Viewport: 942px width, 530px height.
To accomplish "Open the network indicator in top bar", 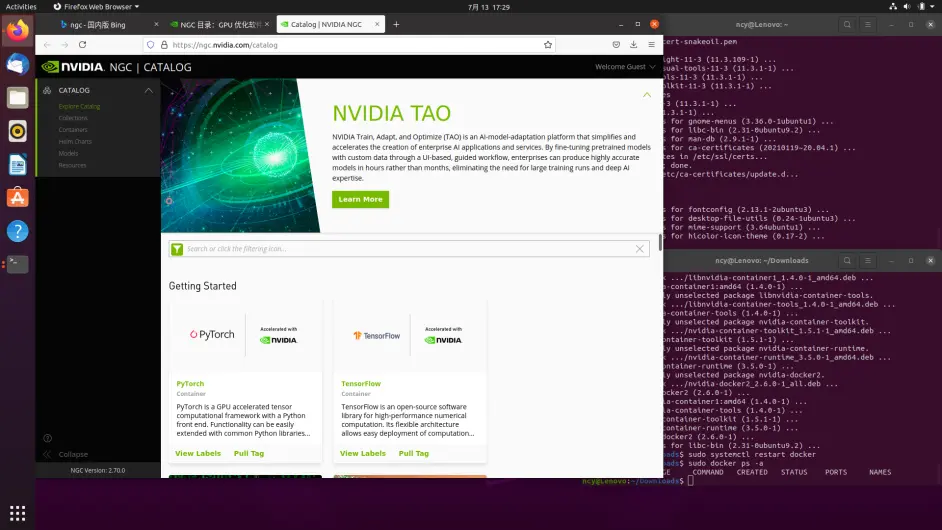I will tap(893, 7).
